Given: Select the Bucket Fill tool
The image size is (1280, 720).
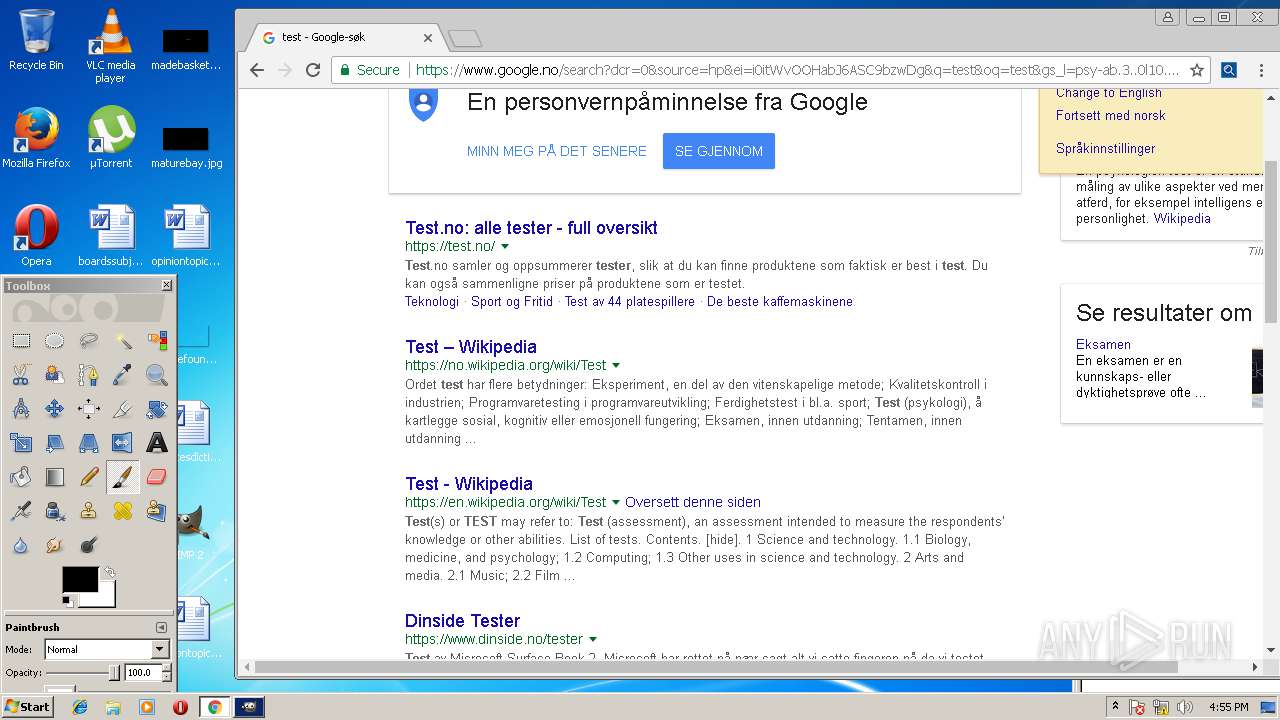Looking at the screenshot, I should 21,477.
